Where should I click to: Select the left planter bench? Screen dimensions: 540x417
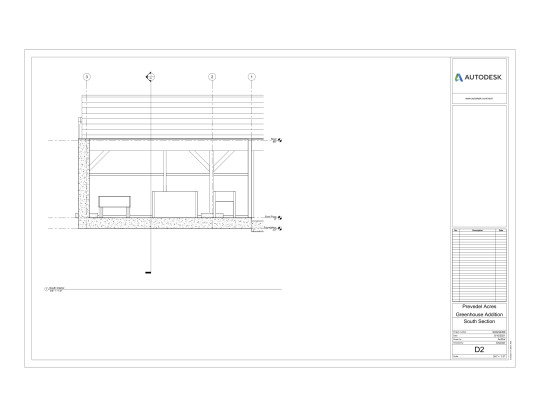(114, 206)
